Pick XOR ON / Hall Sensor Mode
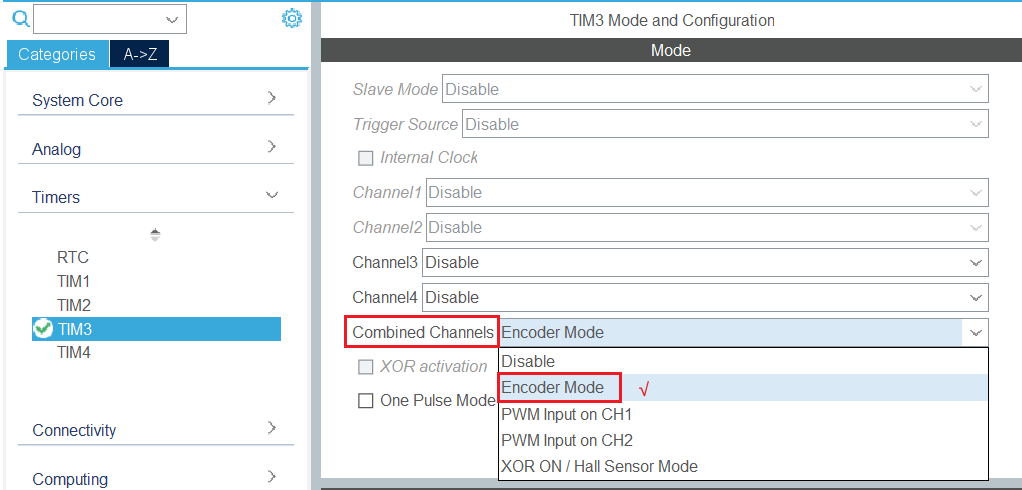The width and height of the screenshot is (1022, 490). tap(600, 466)
